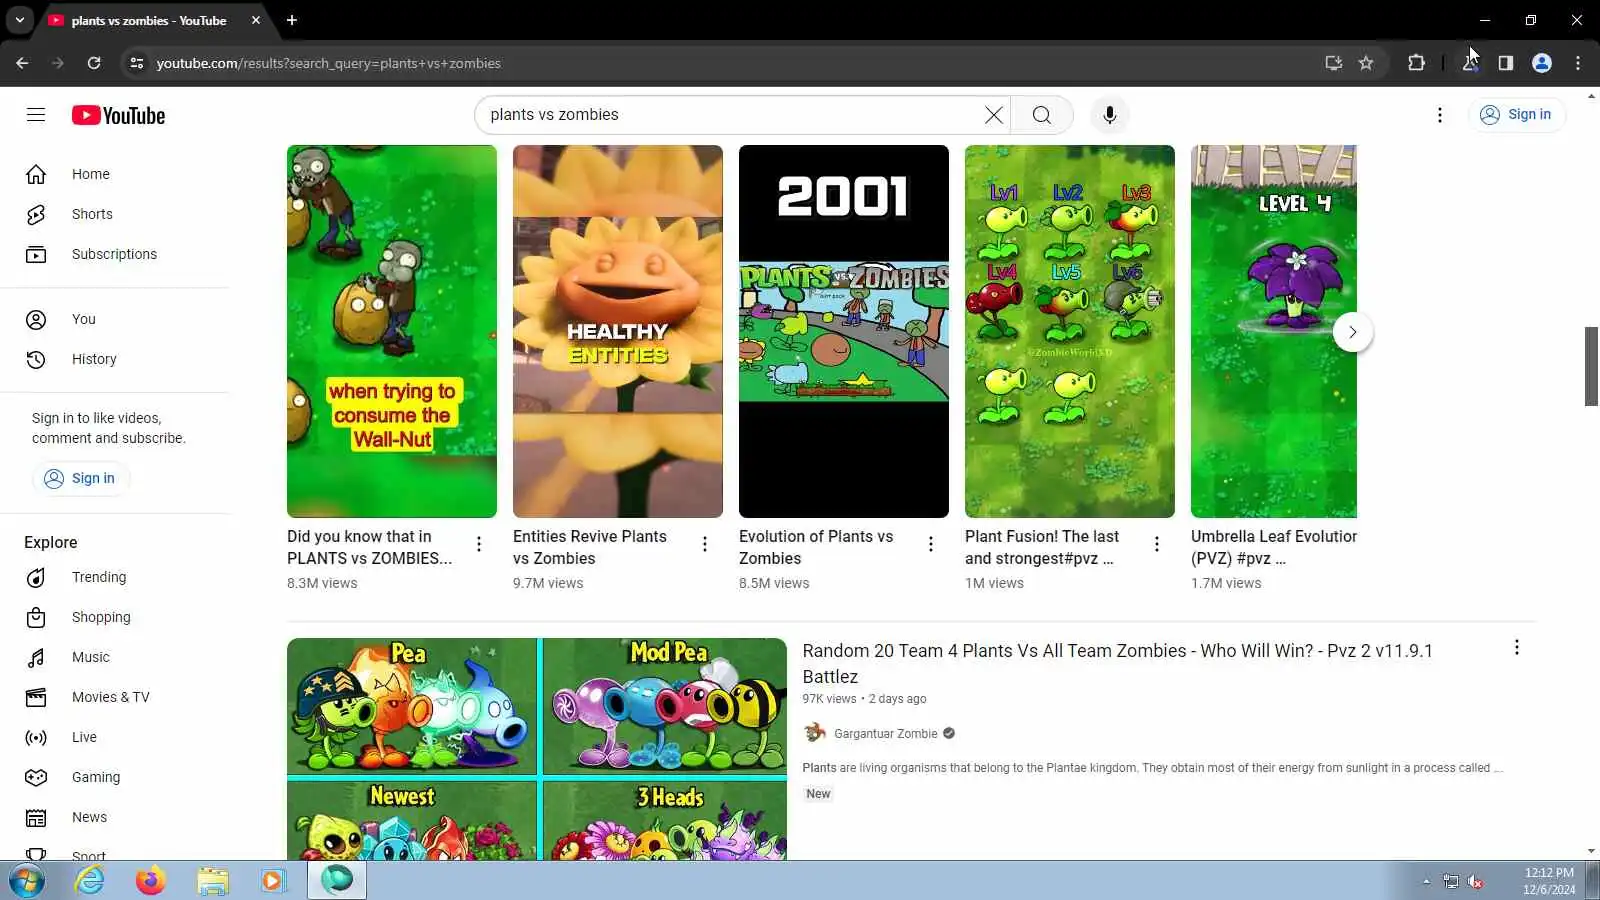The width and height of the screenshot is (1600, 900).
Task: Open the You section in sidebar
Action: pos(115,319)
